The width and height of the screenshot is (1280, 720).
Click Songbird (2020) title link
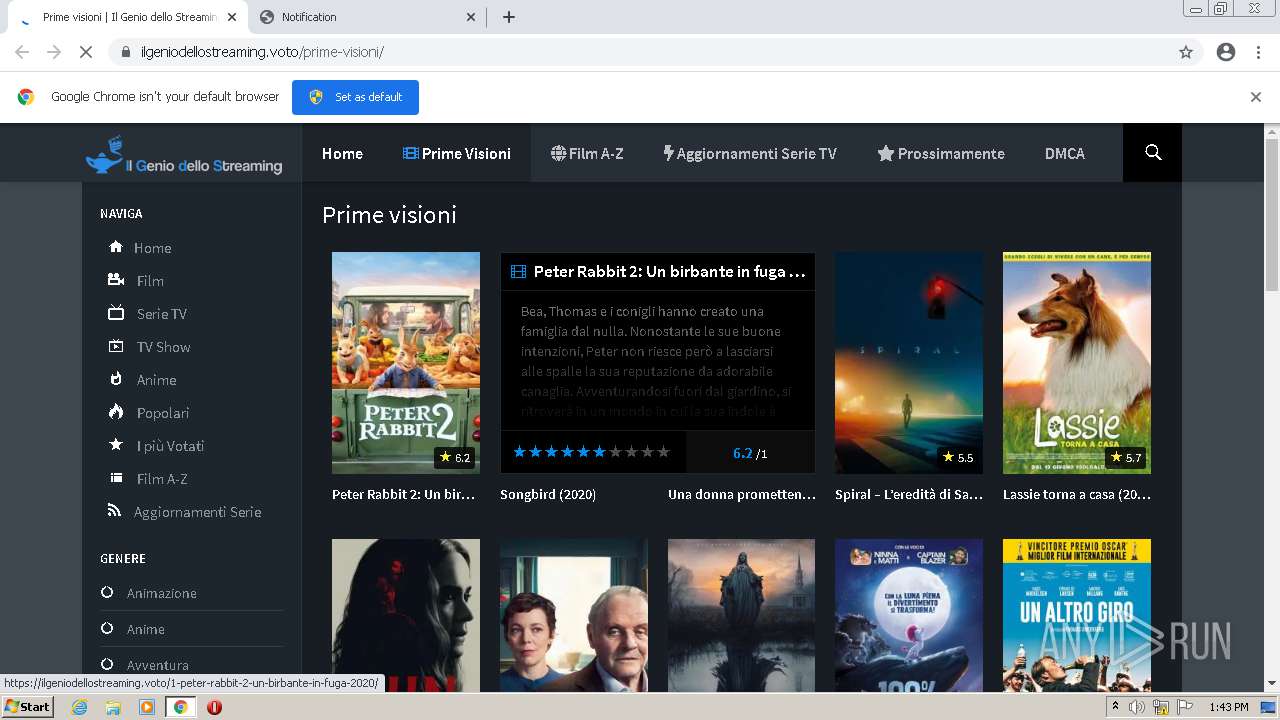[x=548, y=494]
